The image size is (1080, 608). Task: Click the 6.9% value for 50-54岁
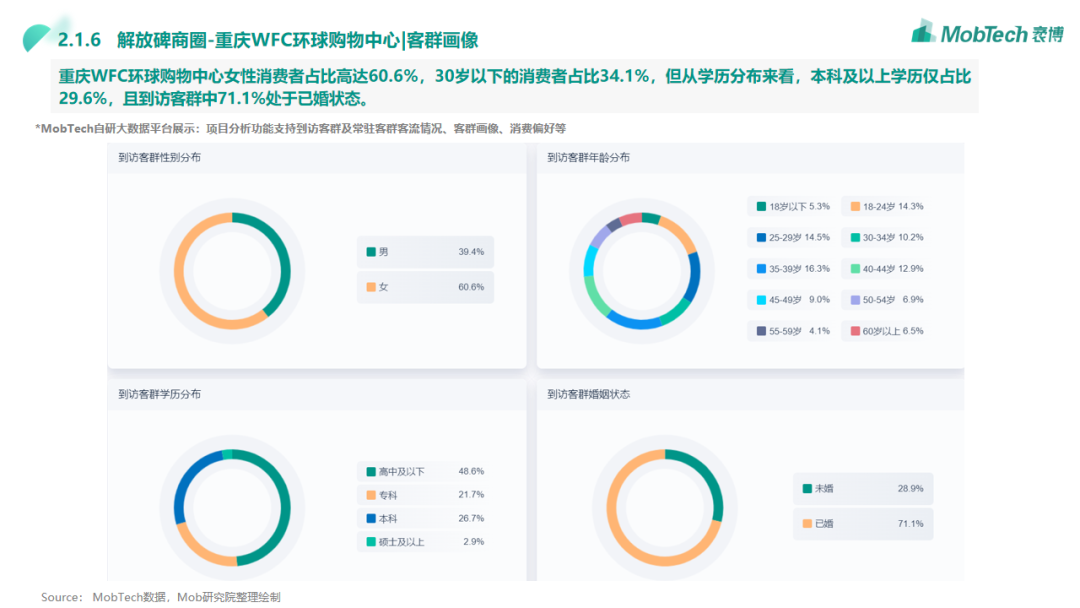(913, 300)
